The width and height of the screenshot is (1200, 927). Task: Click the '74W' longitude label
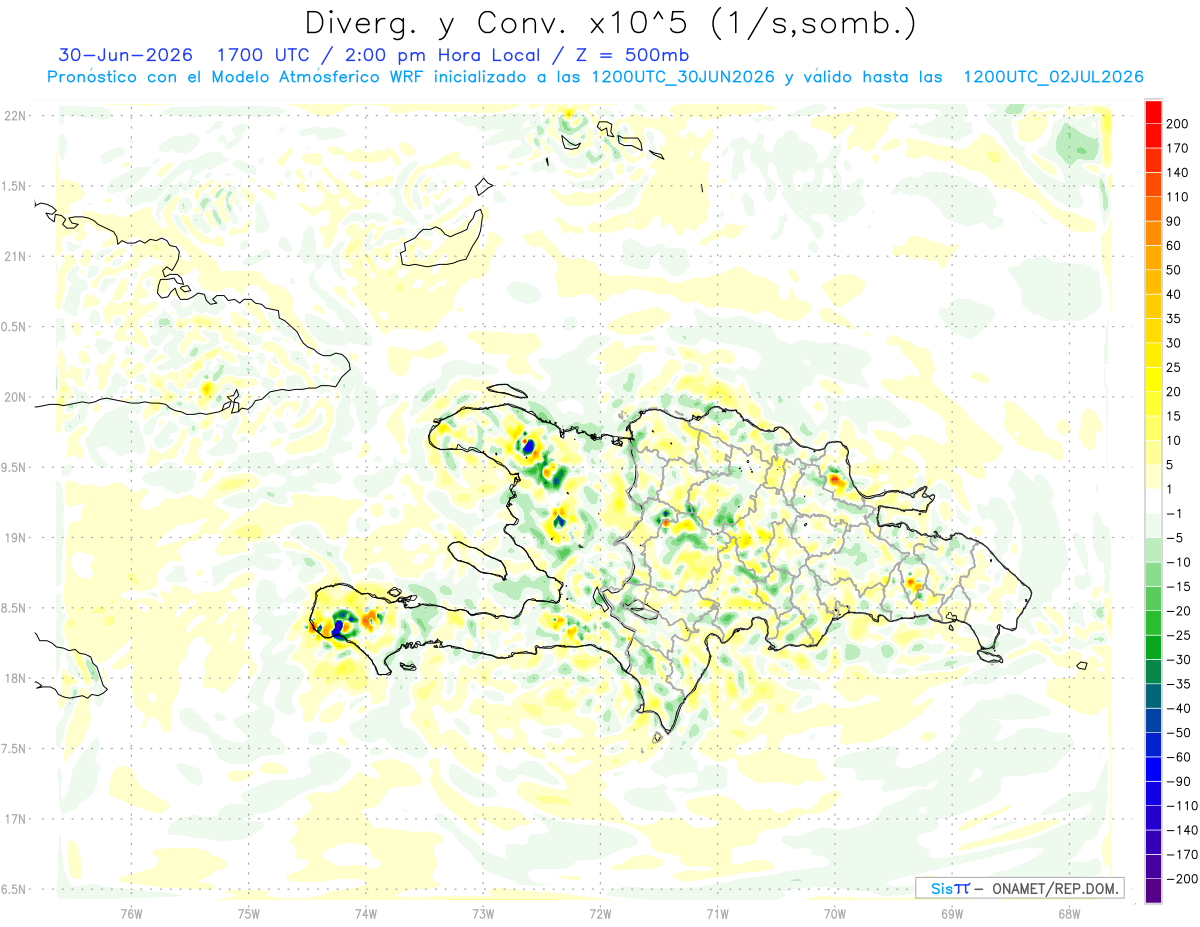[365, 913]
